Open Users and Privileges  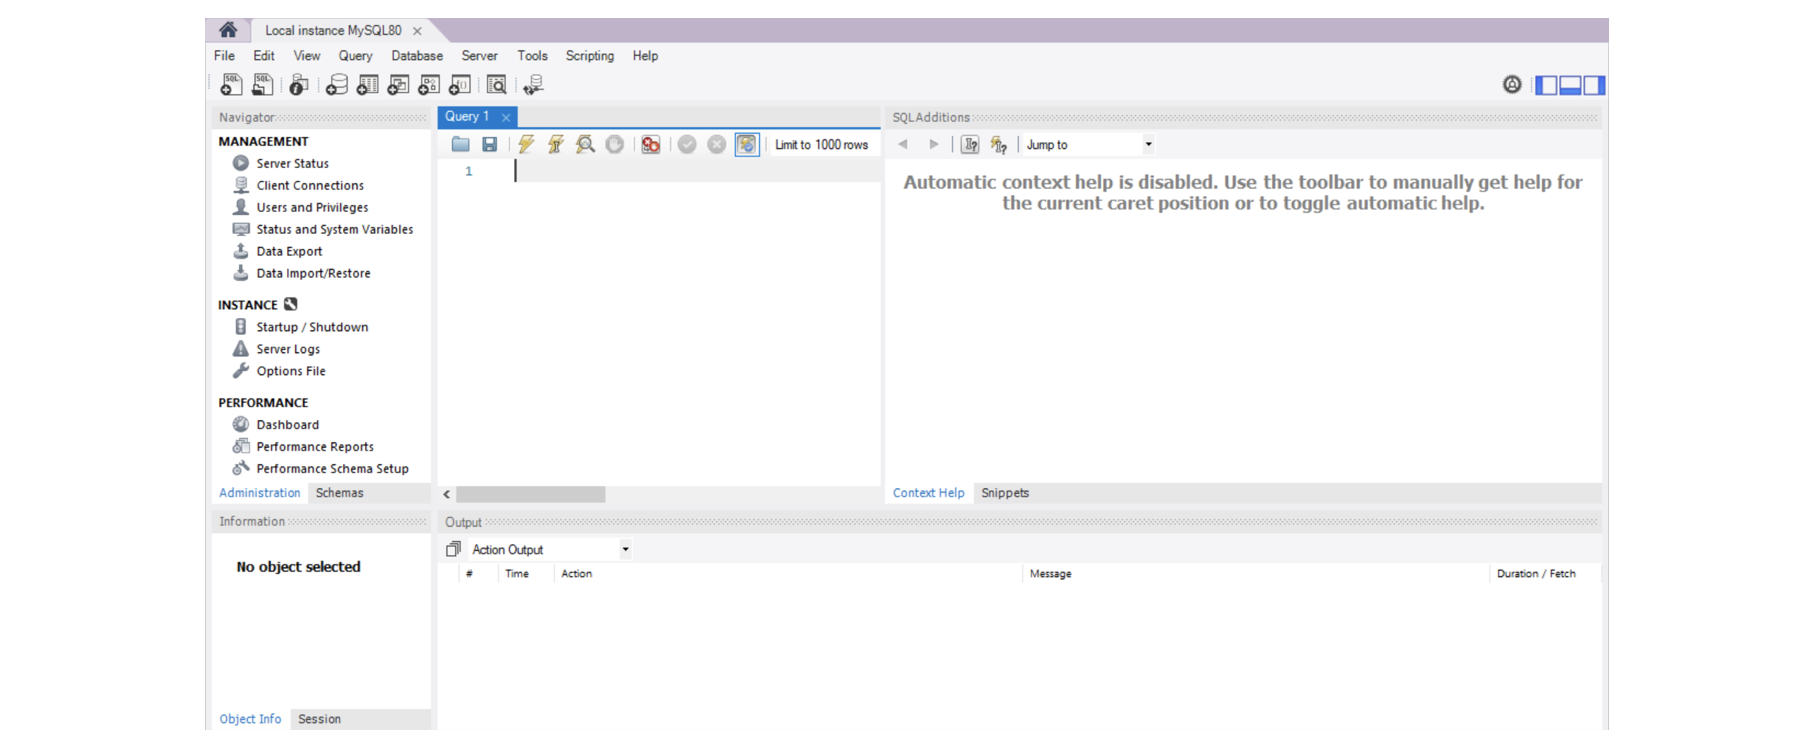click(312, 208)
